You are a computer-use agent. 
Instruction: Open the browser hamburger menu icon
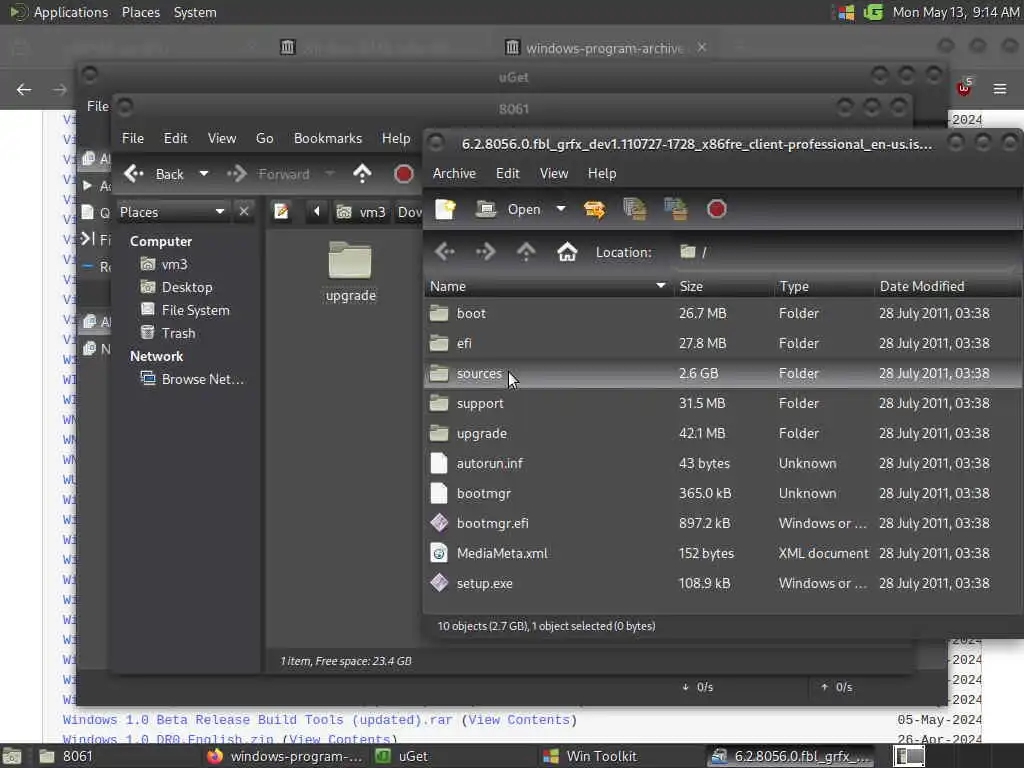(x=999, y=89)
